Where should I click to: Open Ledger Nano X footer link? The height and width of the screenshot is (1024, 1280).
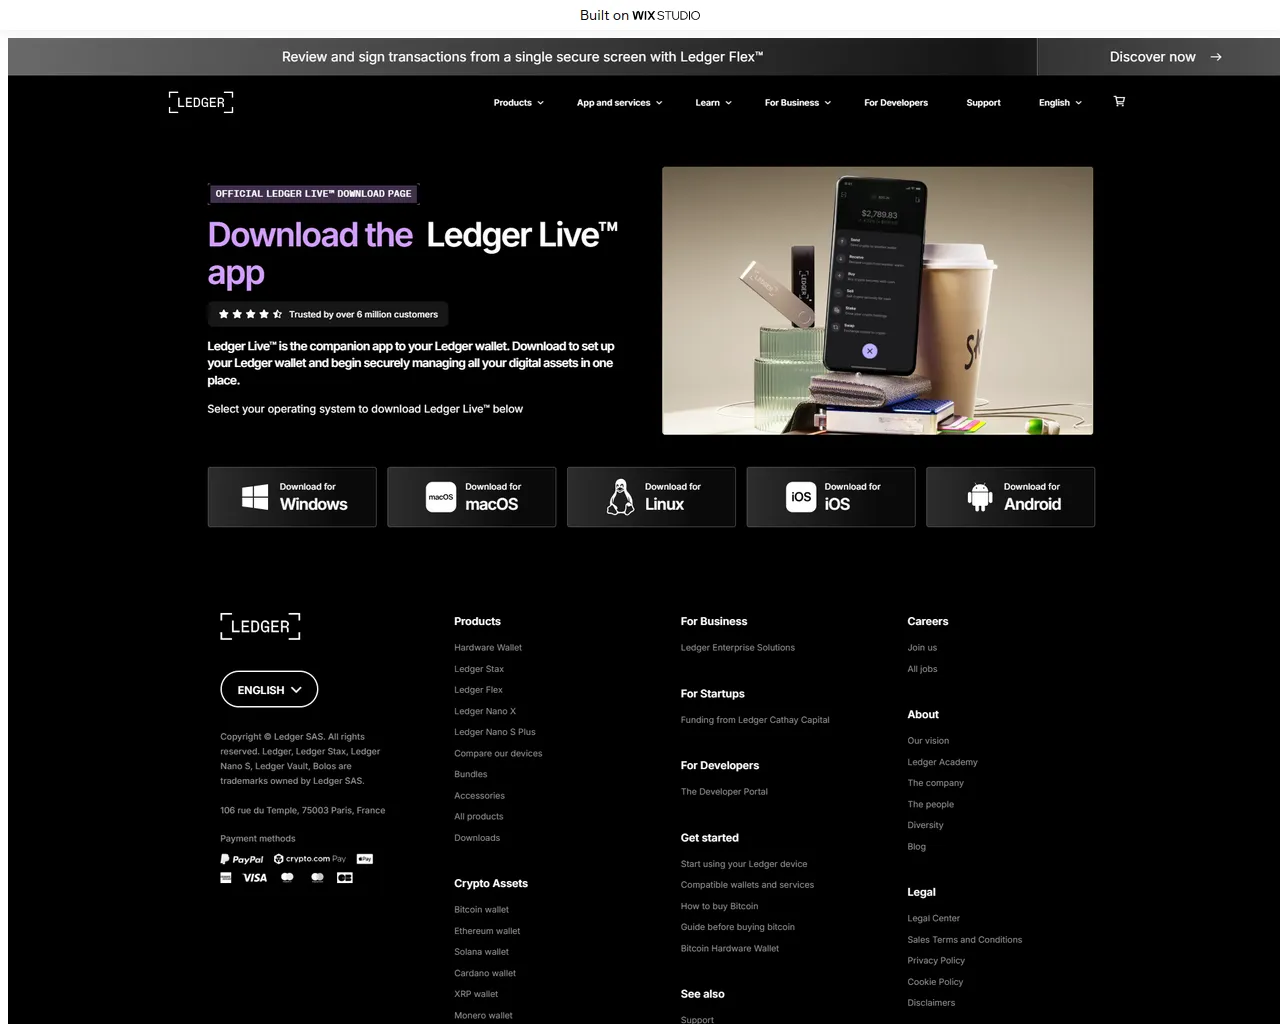click(485, 711)
